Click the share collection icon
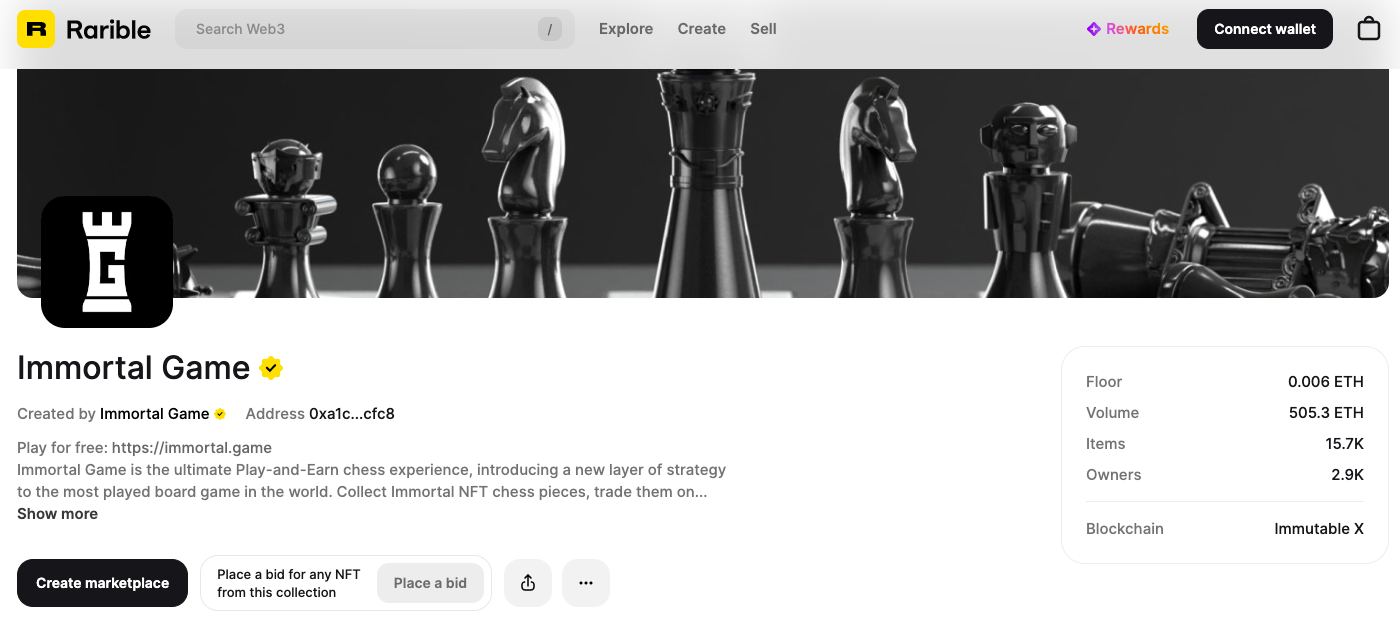This screenshot has height=624, width=1400. pos(528,583)
